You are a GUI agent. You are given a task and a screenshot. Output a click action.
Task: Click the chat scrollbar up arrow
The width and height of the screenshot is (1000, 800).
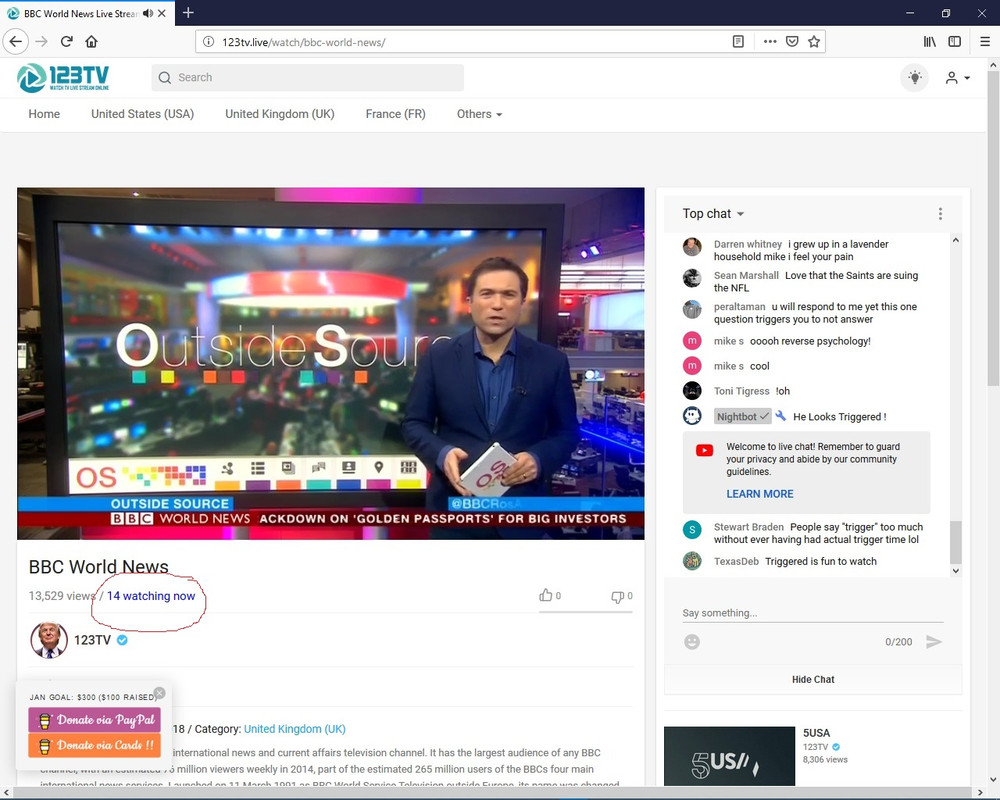point(955,241)
